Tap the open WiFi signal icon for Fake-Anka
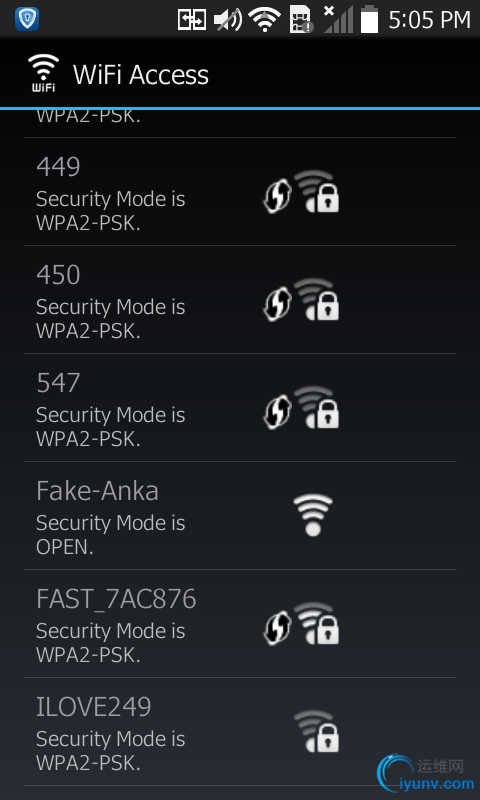Viewport: 480px width, 800px height. tap(313, 515)
